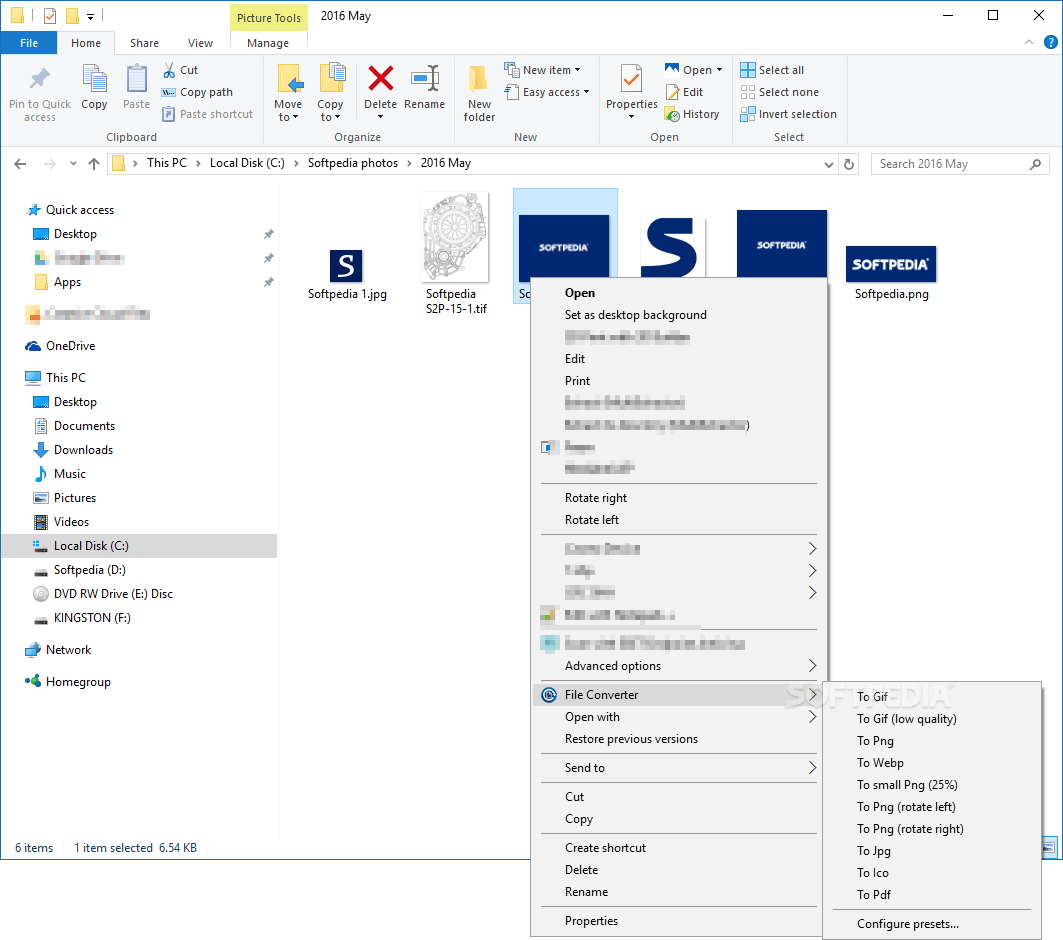Screen dimensions: 1063x940
Task: Click the red Delete X icon
Action: [380, 79]
